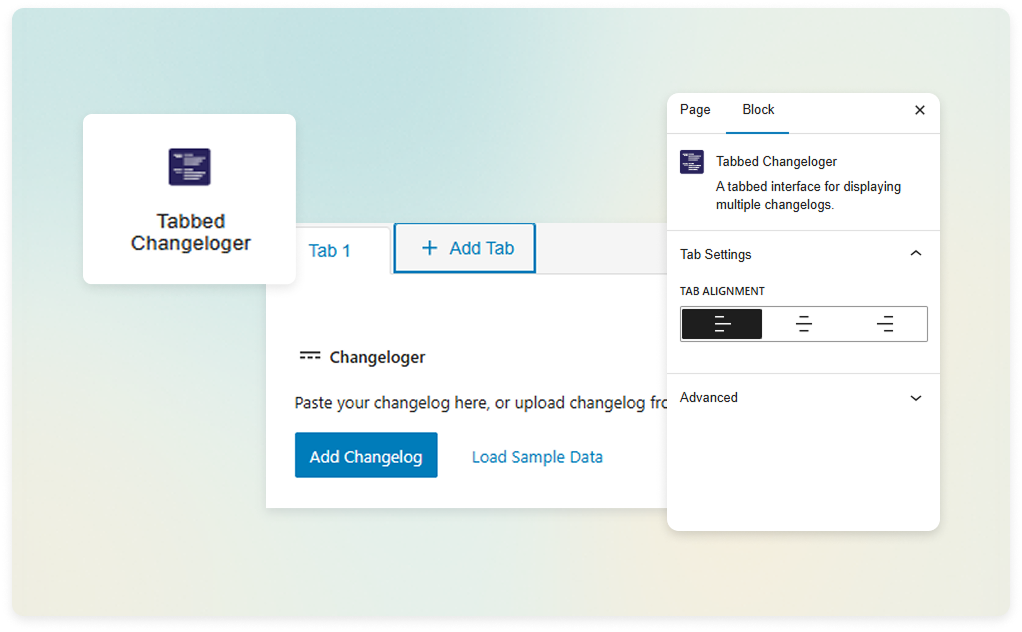The width and height of the screenshot is (1022, 632).
Task: Collapse the Tab Settings section
Action: point(915,253)
